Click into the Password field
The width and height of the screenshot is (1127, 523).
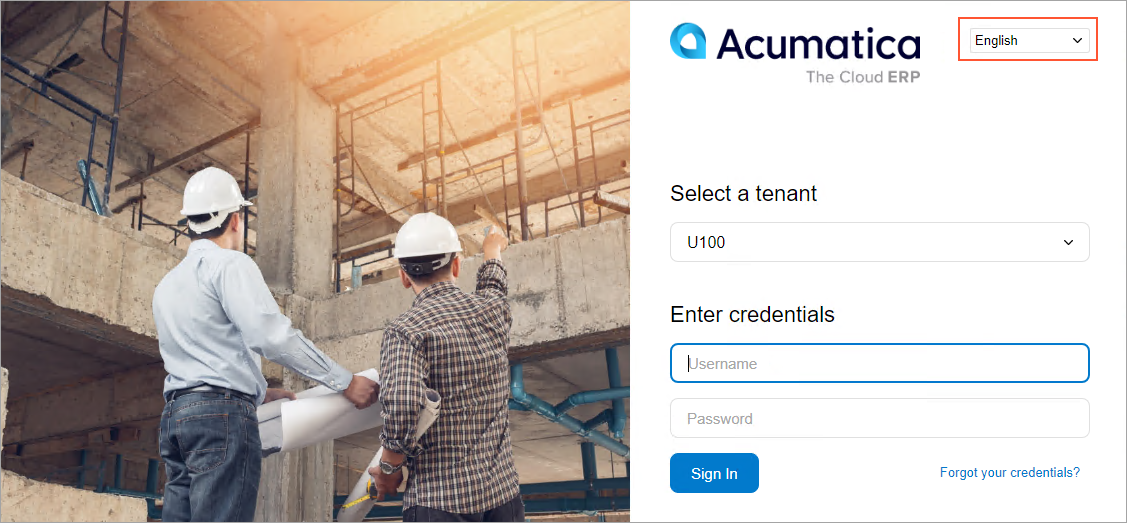tap(879, 418)
